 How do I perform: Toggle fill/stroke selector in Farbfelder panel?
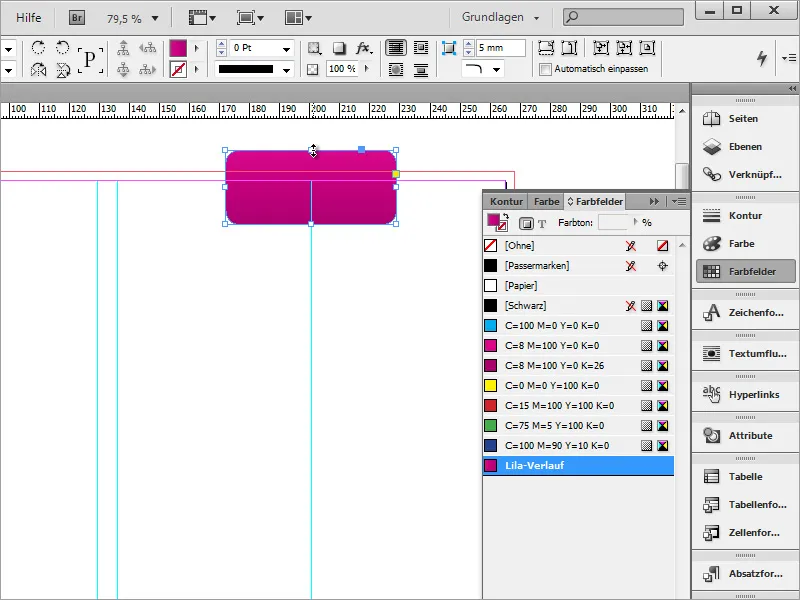coord(497,222)
